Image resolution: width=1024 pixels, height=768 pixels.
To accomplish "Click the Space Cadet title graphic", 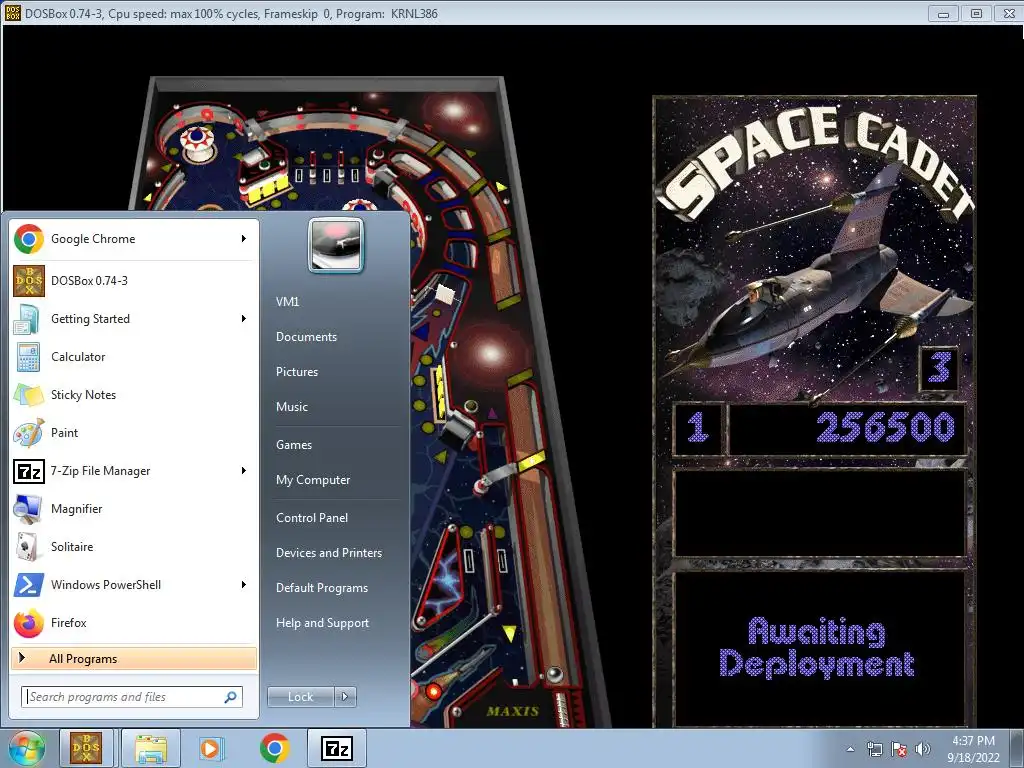I will pyautogui.click(x=816, y=163).
